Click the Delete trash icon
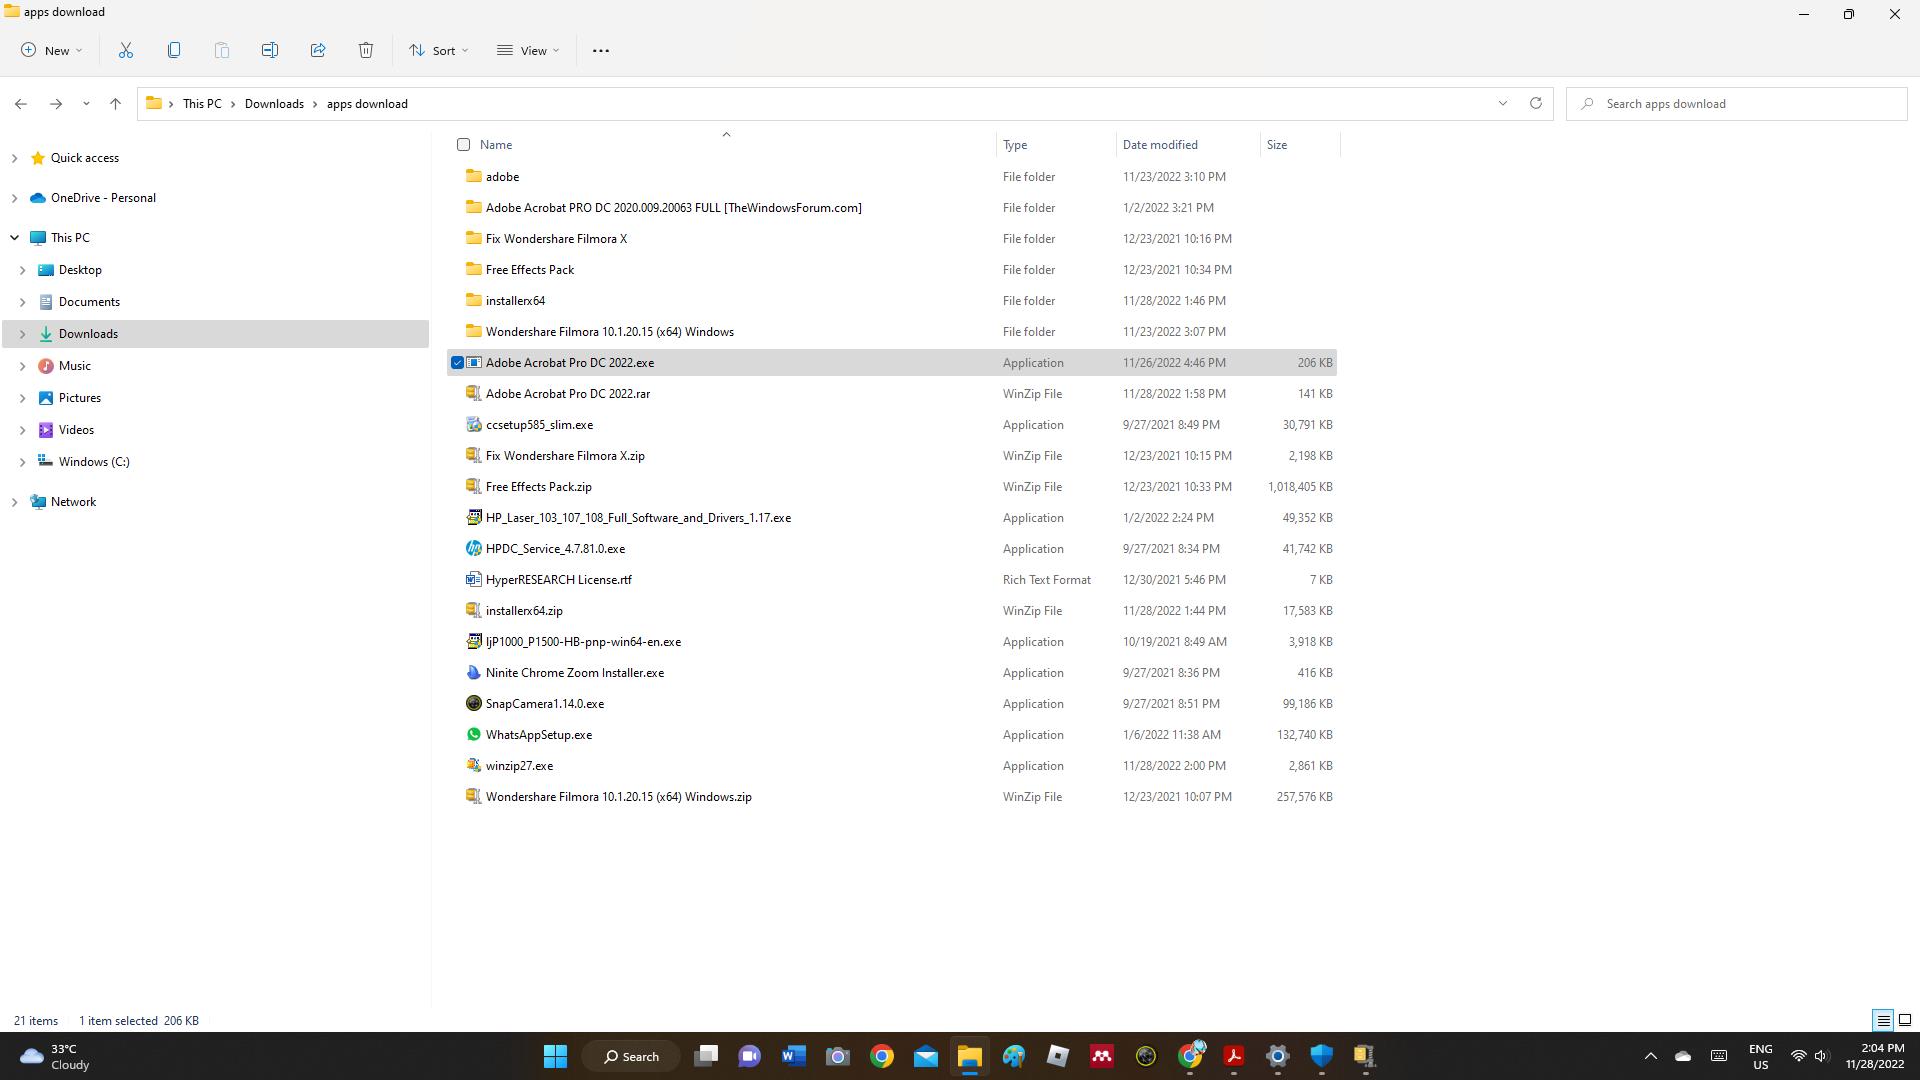1920x1080 pixels. click(366, 50)
